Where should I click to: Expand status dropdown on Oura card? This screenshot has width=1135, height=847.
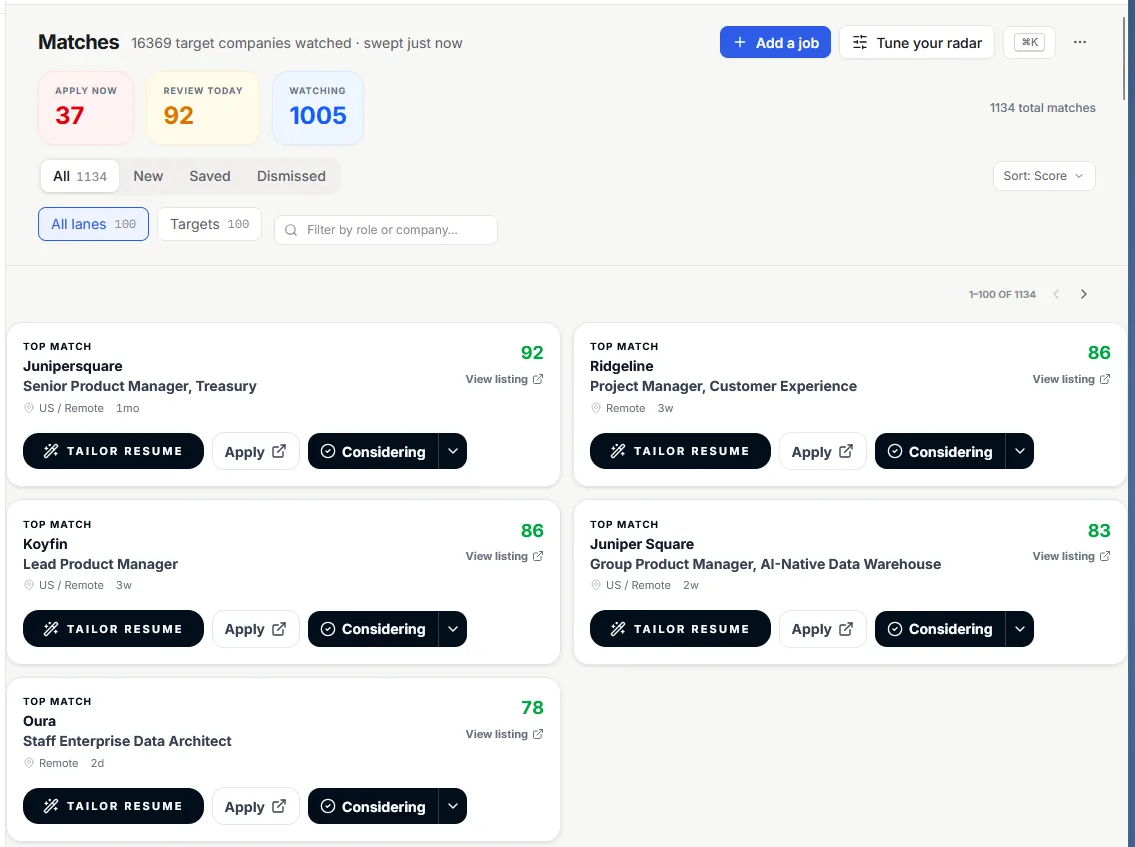453,806
